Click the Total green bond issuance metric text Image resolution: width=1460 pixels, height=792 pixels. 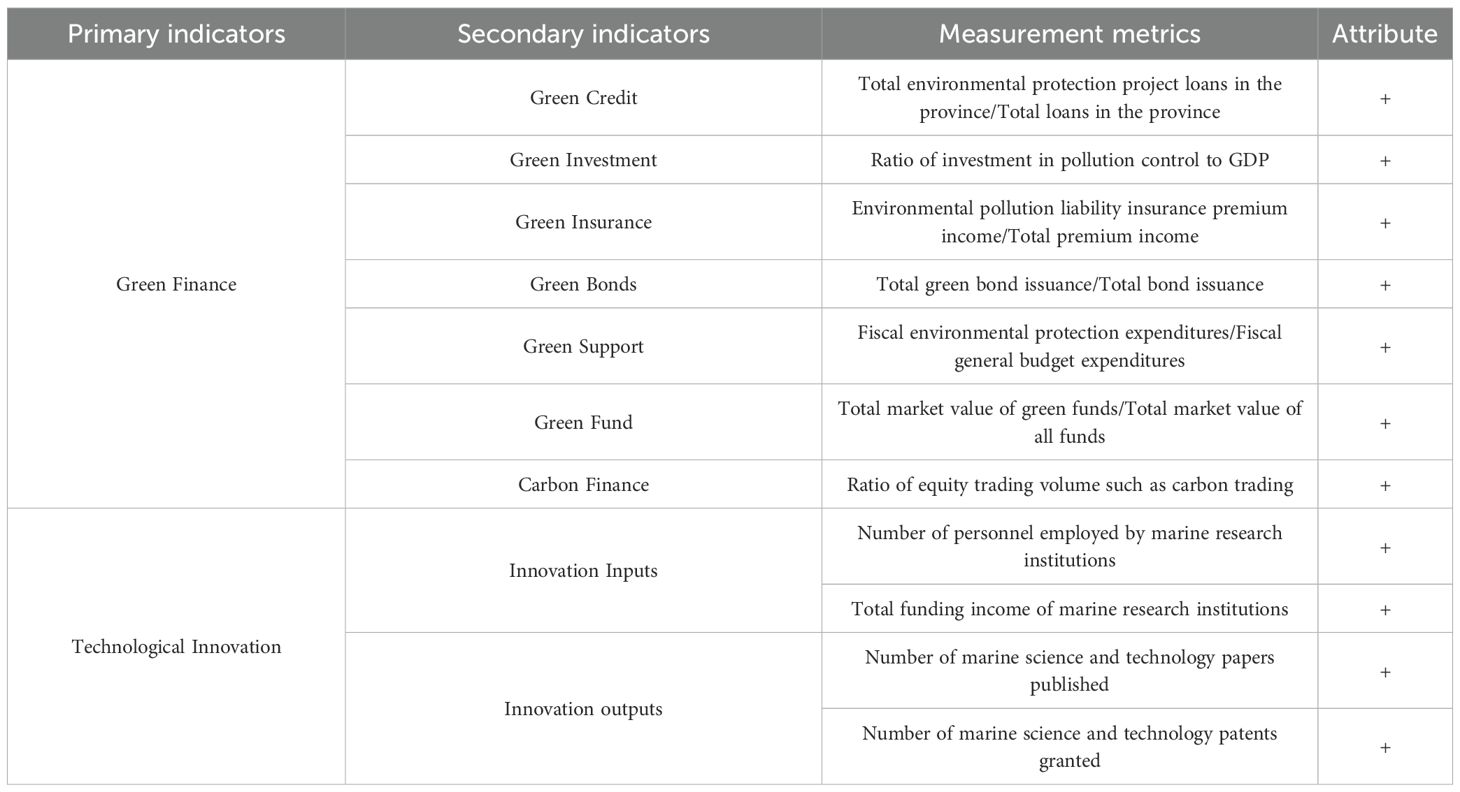1069,284
